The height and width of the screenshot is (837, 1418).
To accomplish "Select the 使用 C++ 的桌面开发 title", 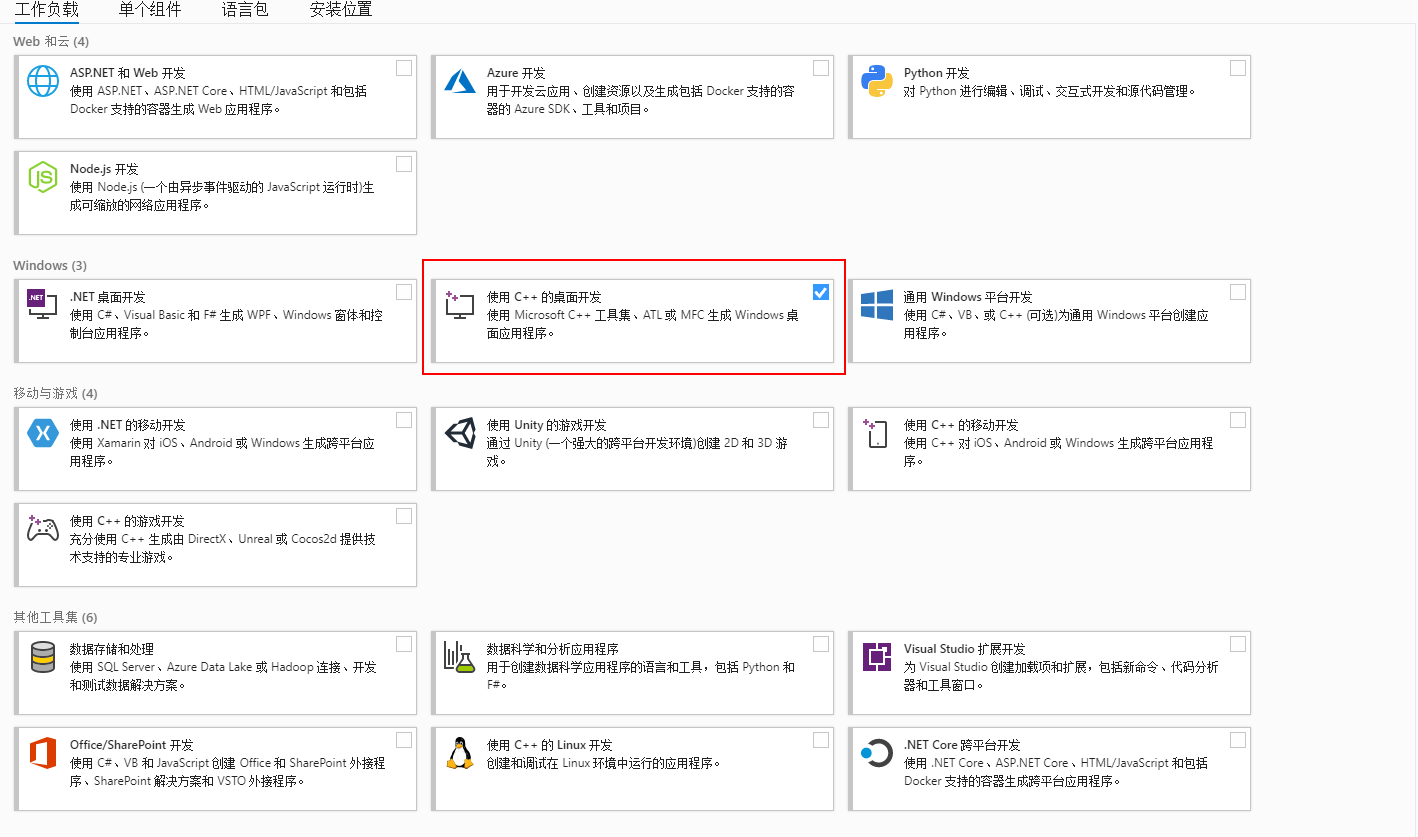I will tap(544, 297).
